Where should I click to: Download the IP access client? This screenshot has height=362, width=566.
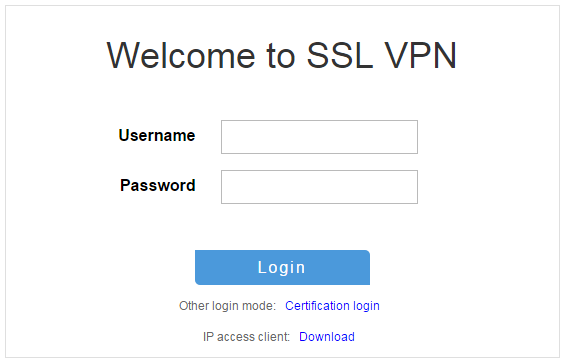[327, 337]
